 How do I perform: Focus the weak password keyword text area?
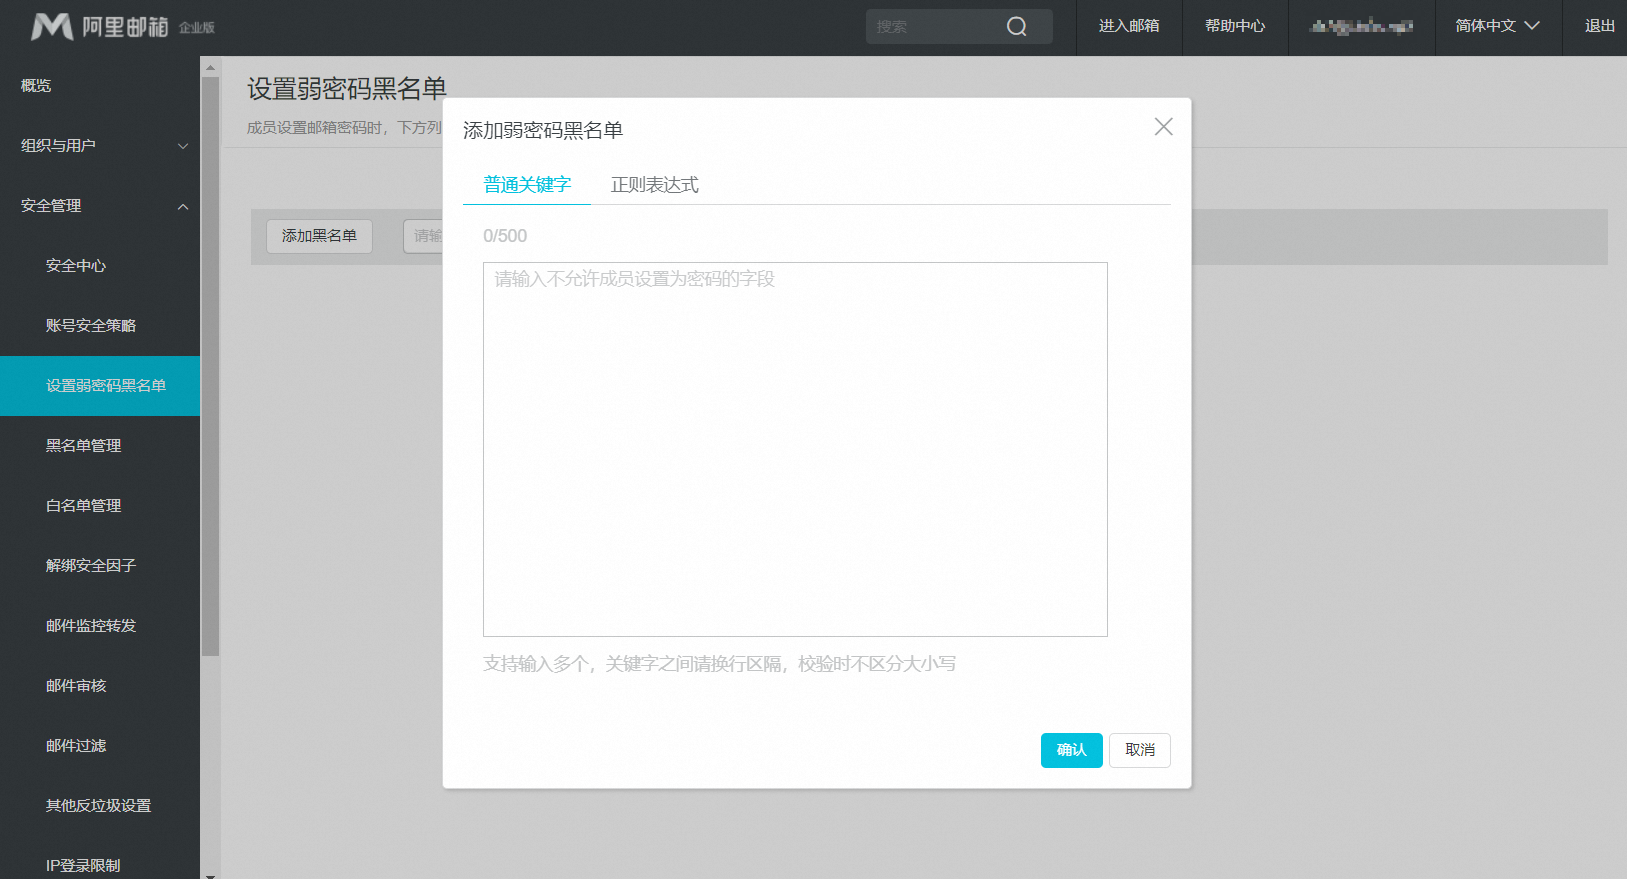795,449
